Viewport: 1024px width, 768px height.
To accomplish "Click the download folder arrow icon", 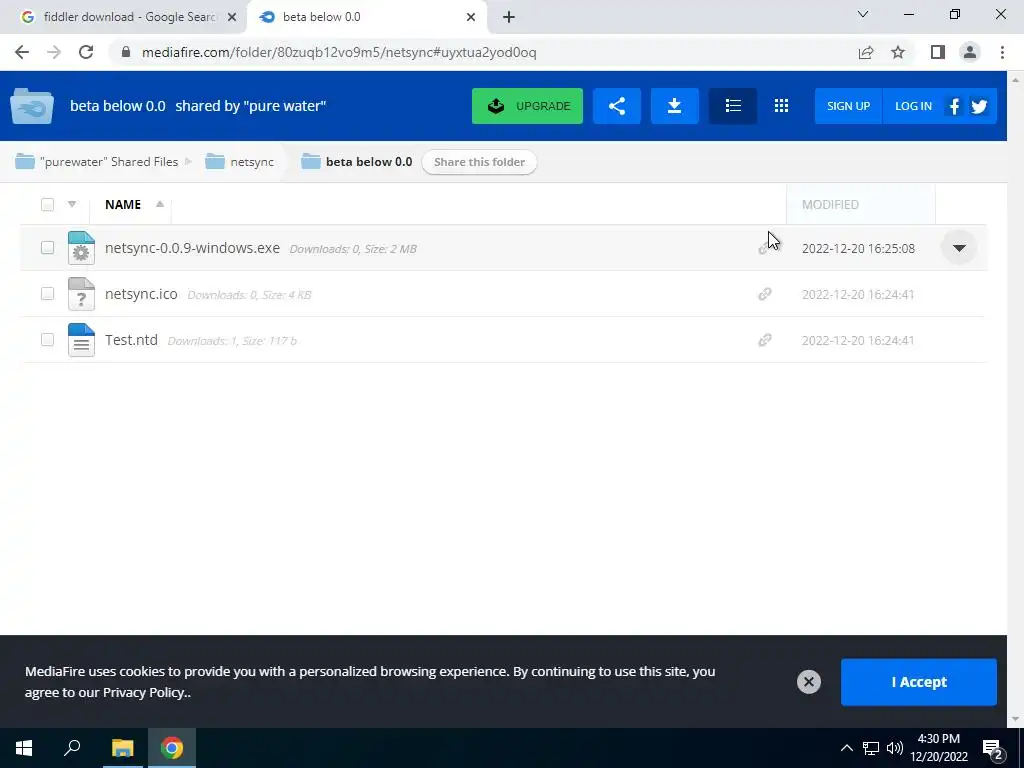I will (x=675, y=106).
